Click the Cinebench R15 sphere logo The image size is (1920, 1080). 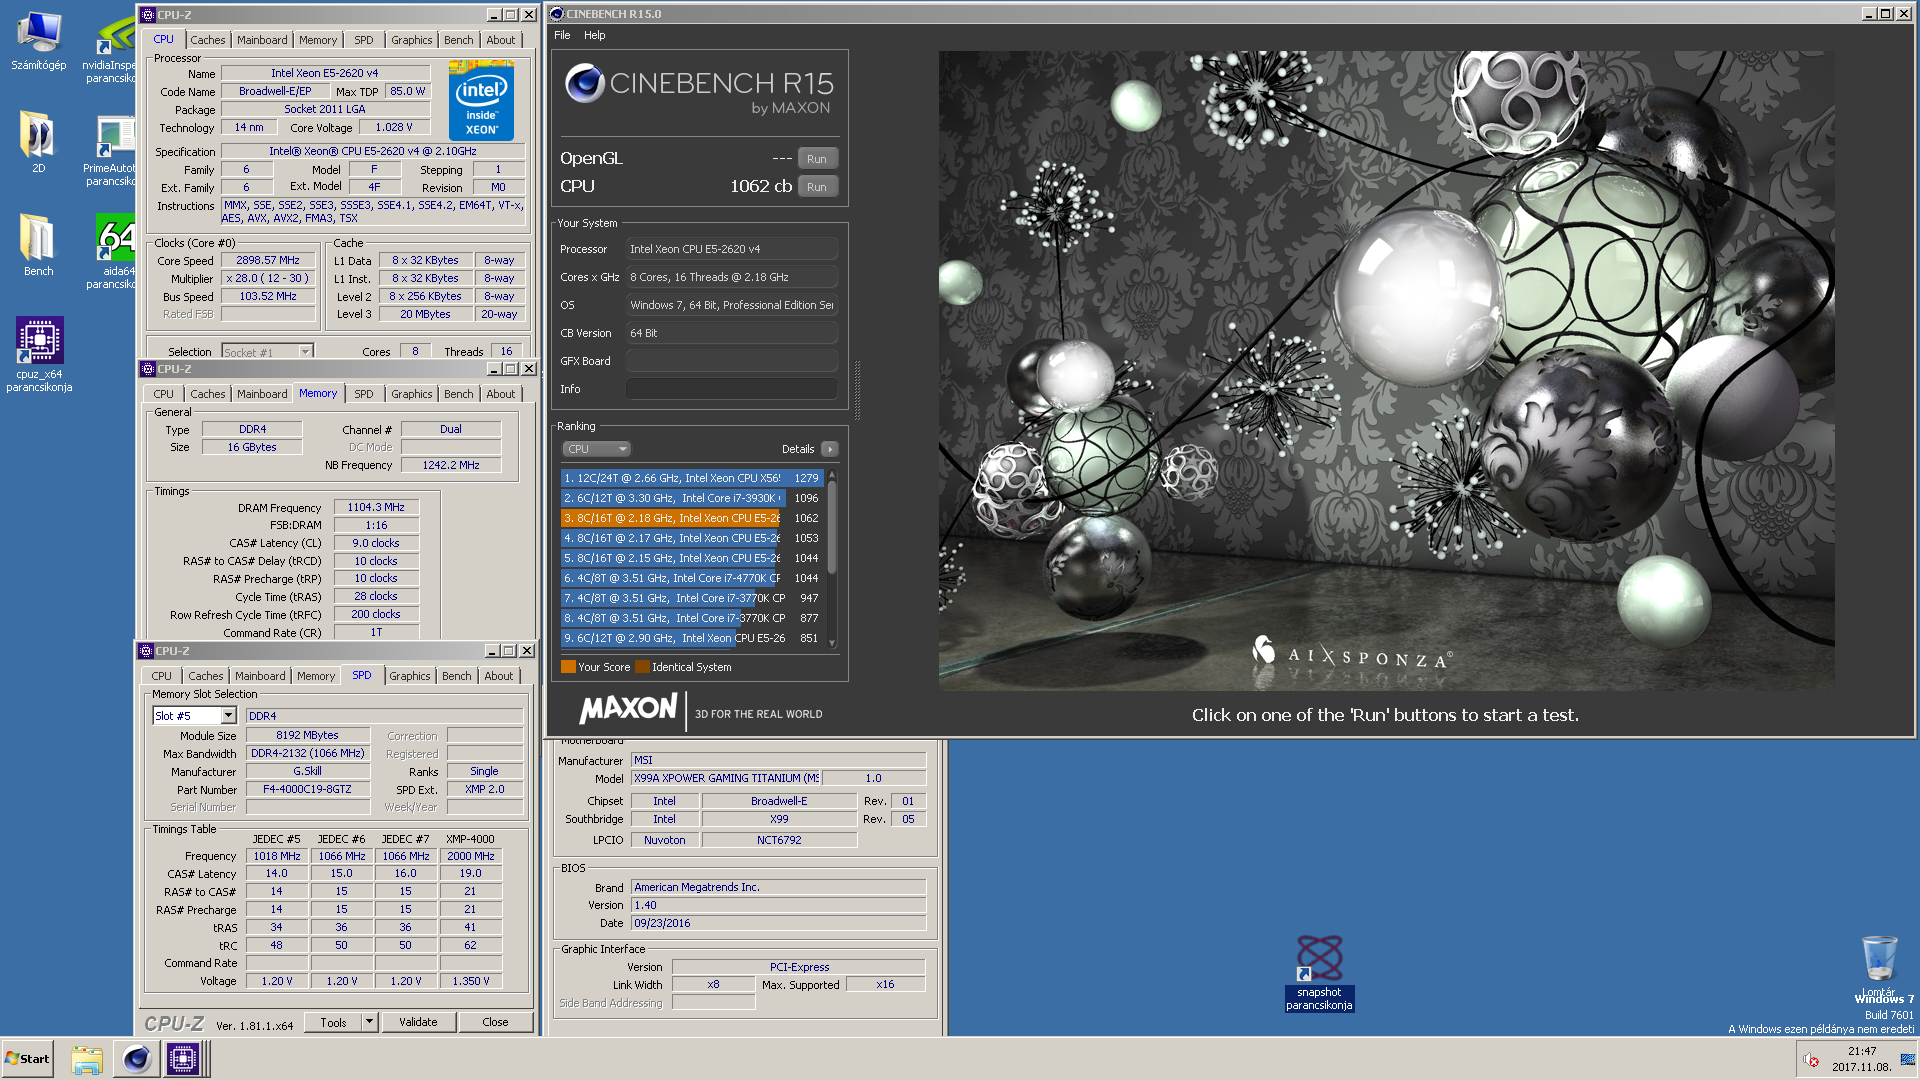[x=584, y=83]
